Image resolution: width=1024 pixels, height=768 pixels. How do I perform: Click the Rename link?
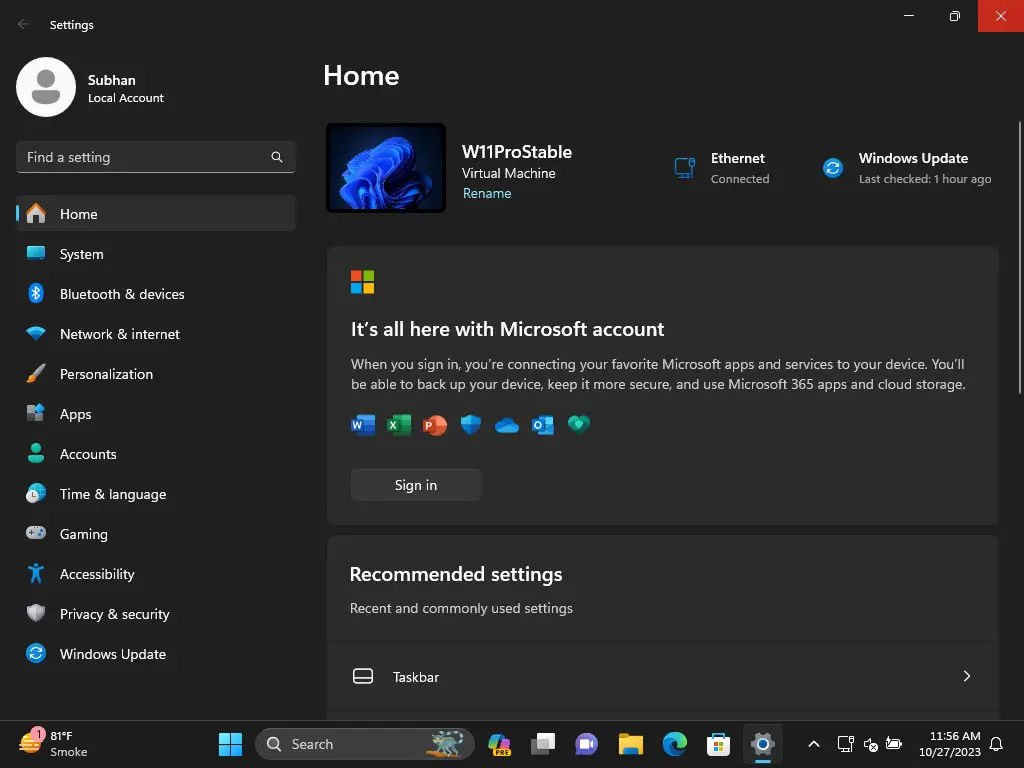487,193
